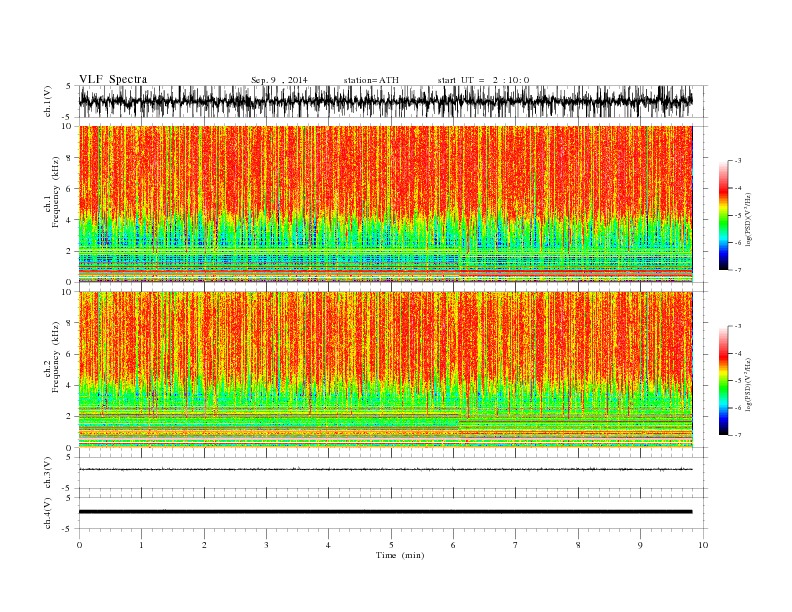Click the 'ch.4(V)' axis label

click(x=47, y=513)
